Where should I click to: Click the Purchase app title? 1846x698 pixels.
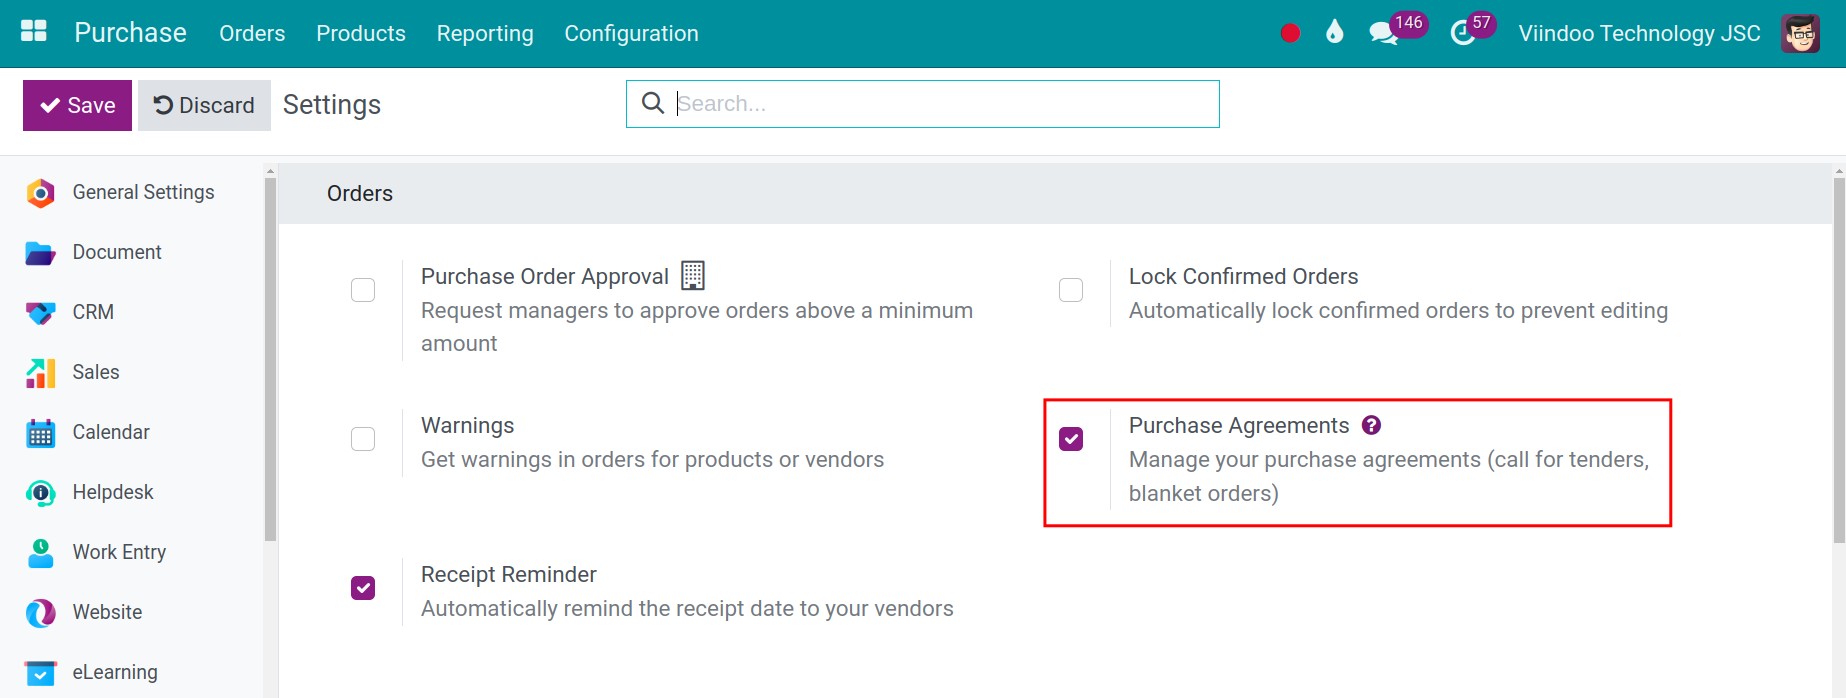click(130, 32)
